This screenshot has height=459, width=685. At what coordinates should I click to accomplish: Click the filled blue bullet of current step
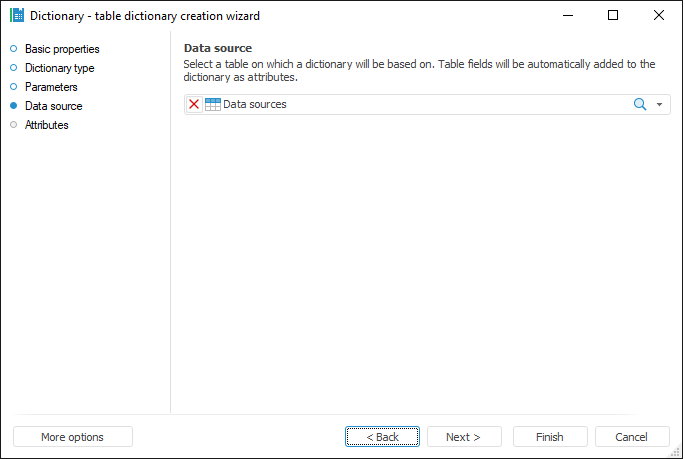pos(14,106)
